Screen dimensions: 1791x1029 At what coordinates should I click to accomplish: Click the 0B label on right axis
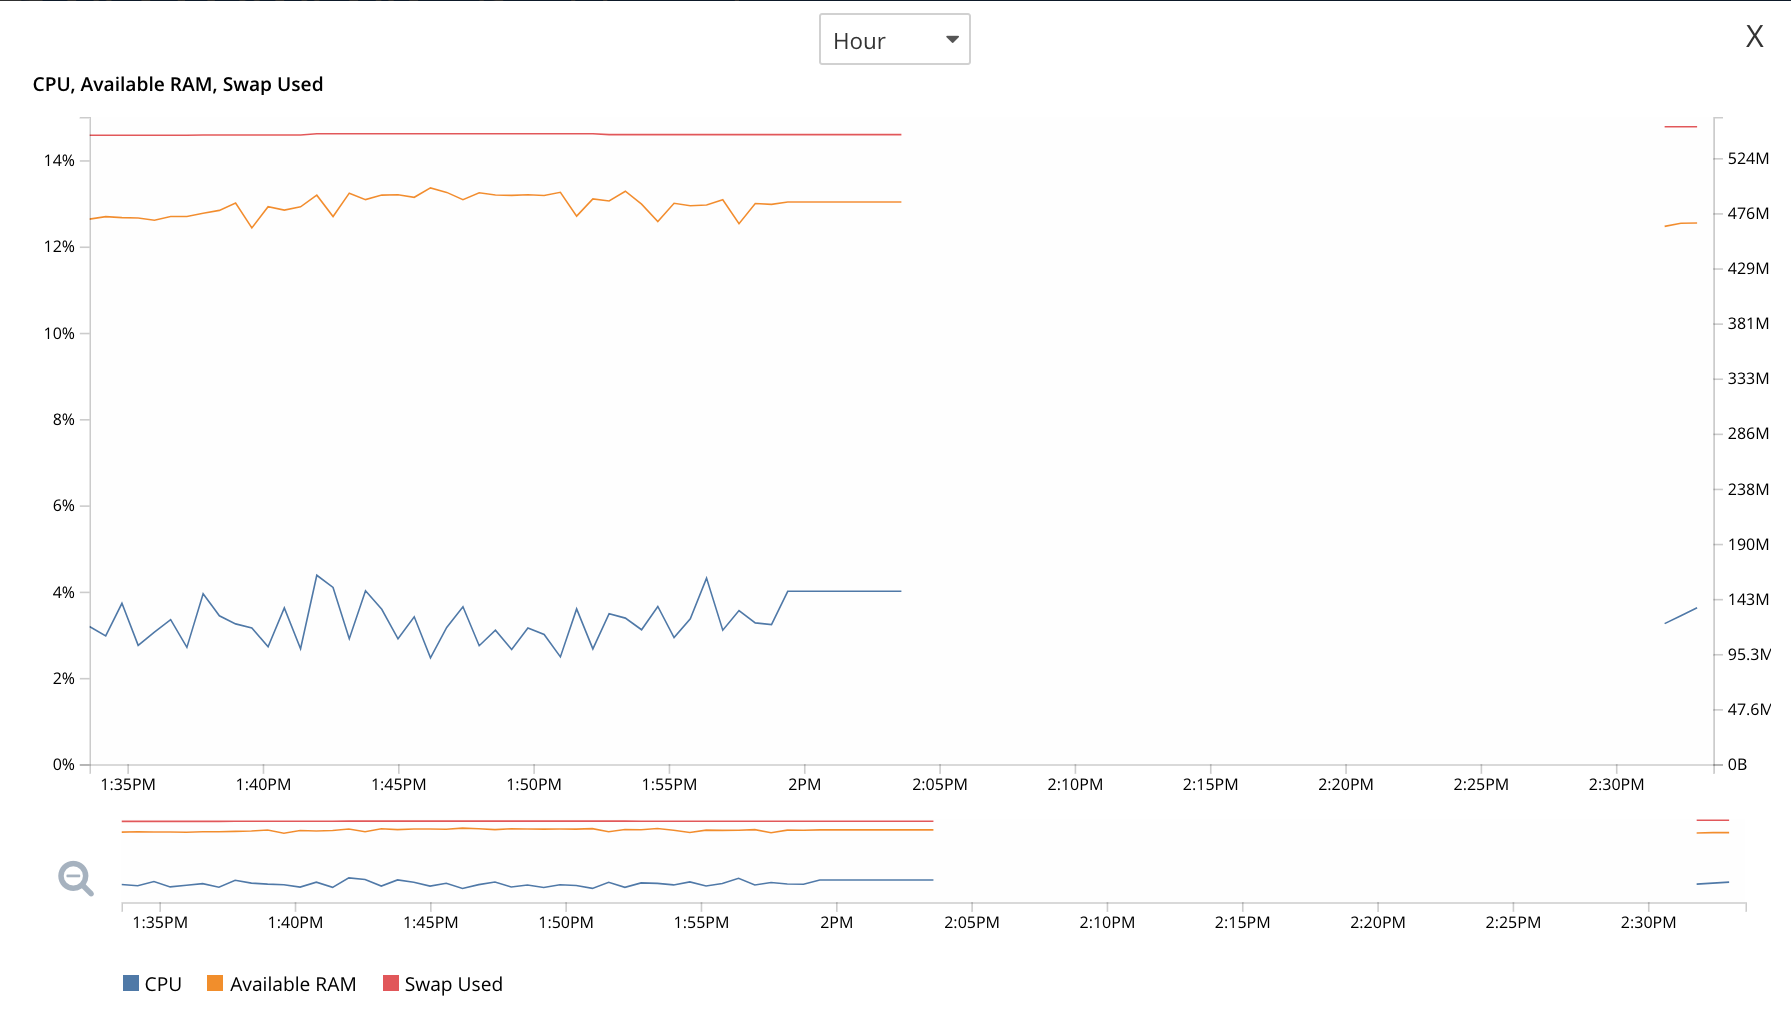[1737, 764]
